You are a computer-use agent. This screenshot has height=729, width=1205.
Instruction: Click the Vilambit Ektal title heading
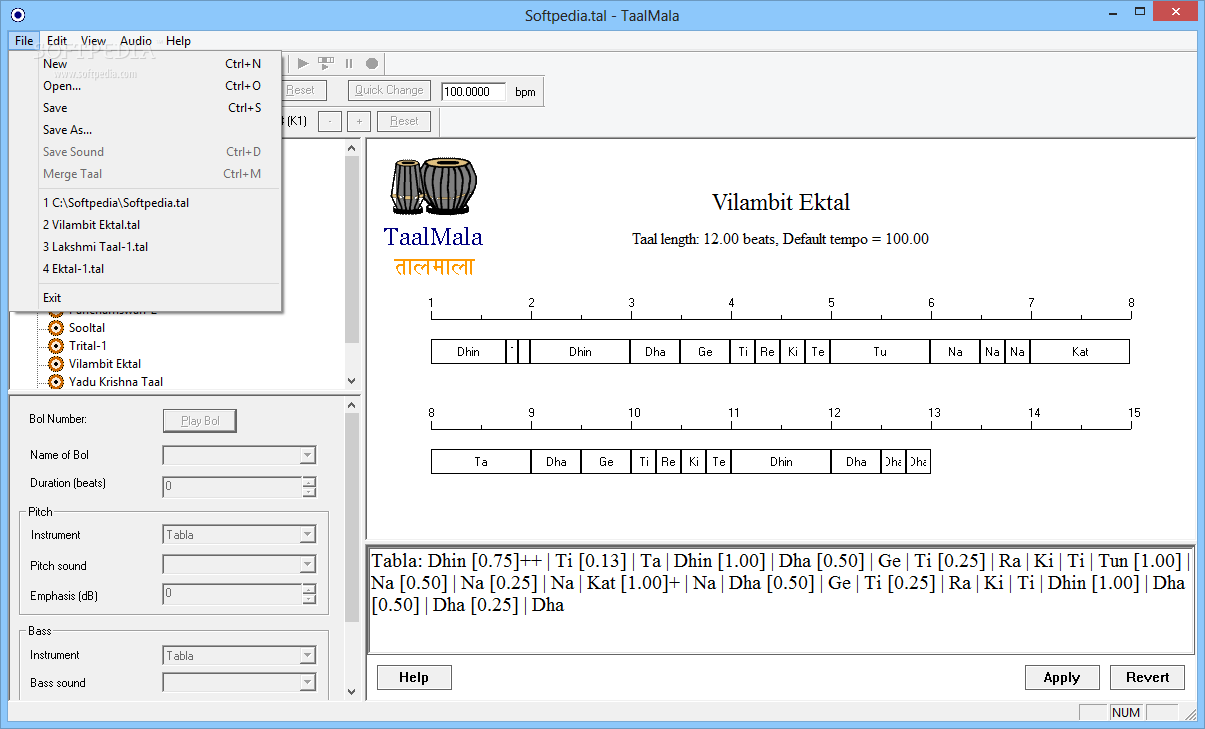781,202
